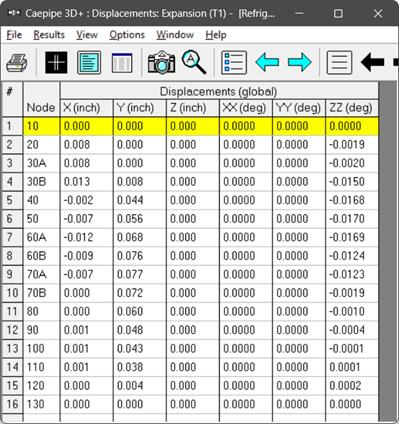Screen dimensions: 399x424
Task: Click row number 9 header
Action: [12, 274]
